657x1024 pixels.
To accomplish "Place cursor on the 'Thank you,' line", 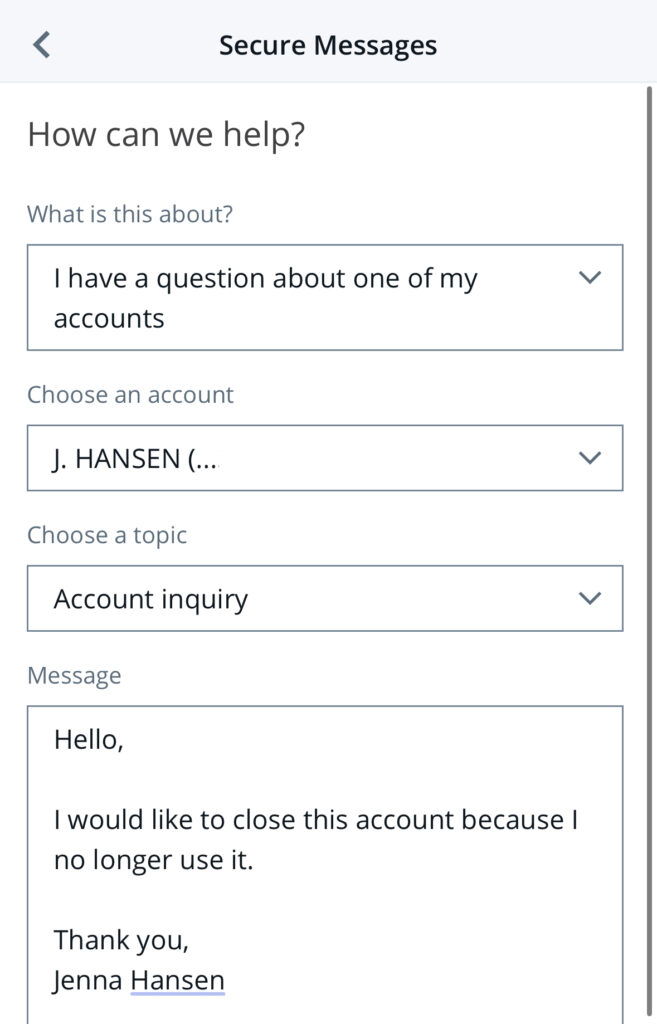I will tap(120, 940).
